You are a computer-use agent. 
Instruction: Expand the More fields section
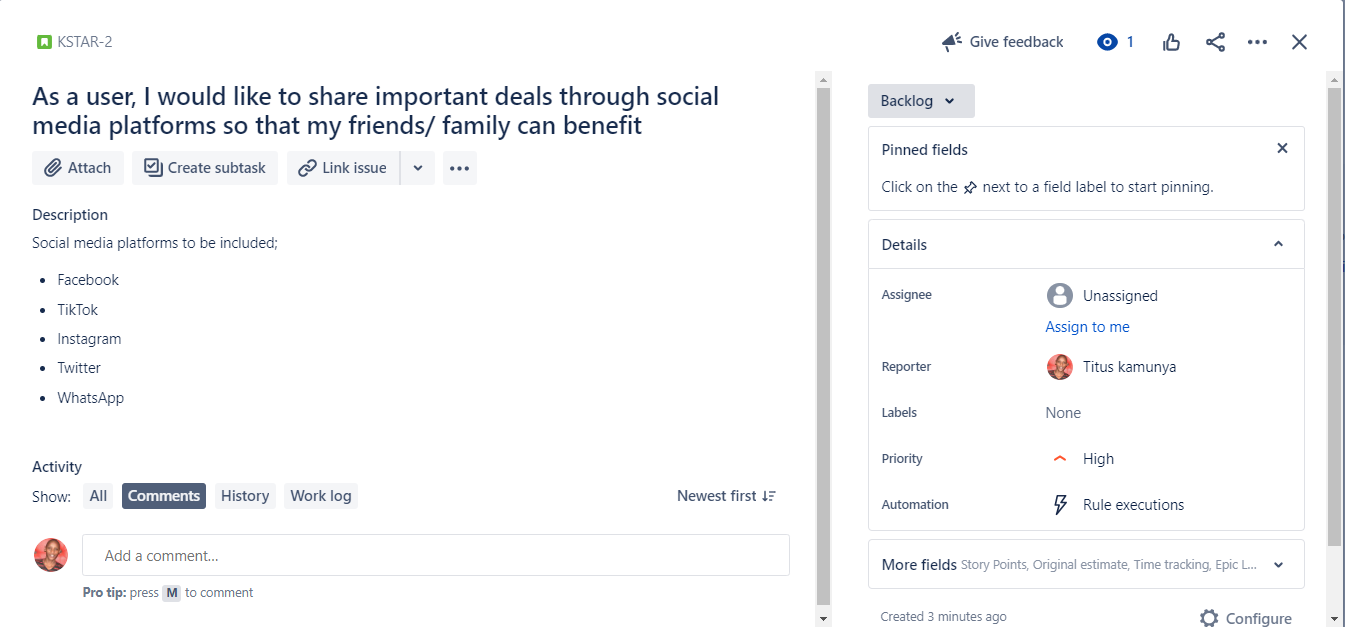pos(1278,565)
